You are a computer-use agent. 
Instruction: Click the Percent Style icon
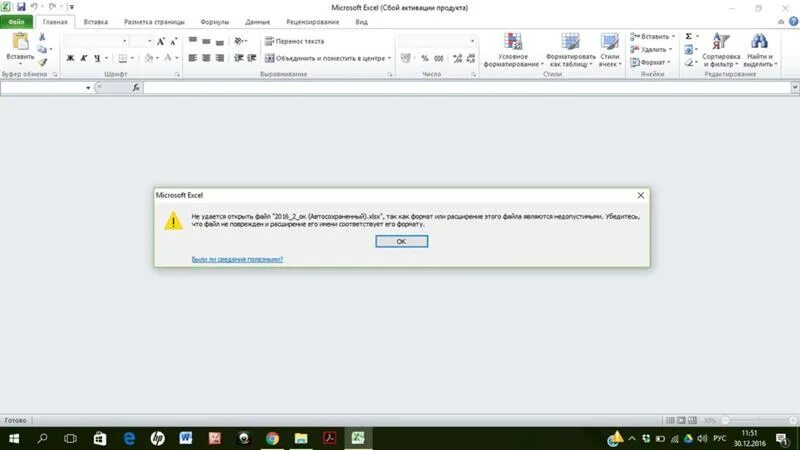click(x=425, y=58)
